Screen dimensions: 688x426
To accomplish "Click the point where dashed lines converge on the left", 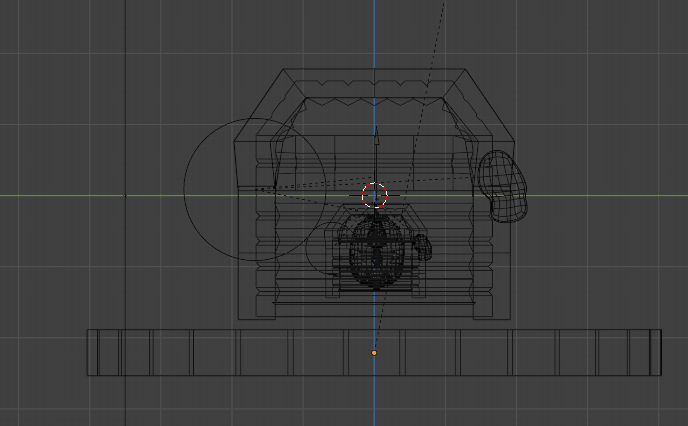I will 275,187.
